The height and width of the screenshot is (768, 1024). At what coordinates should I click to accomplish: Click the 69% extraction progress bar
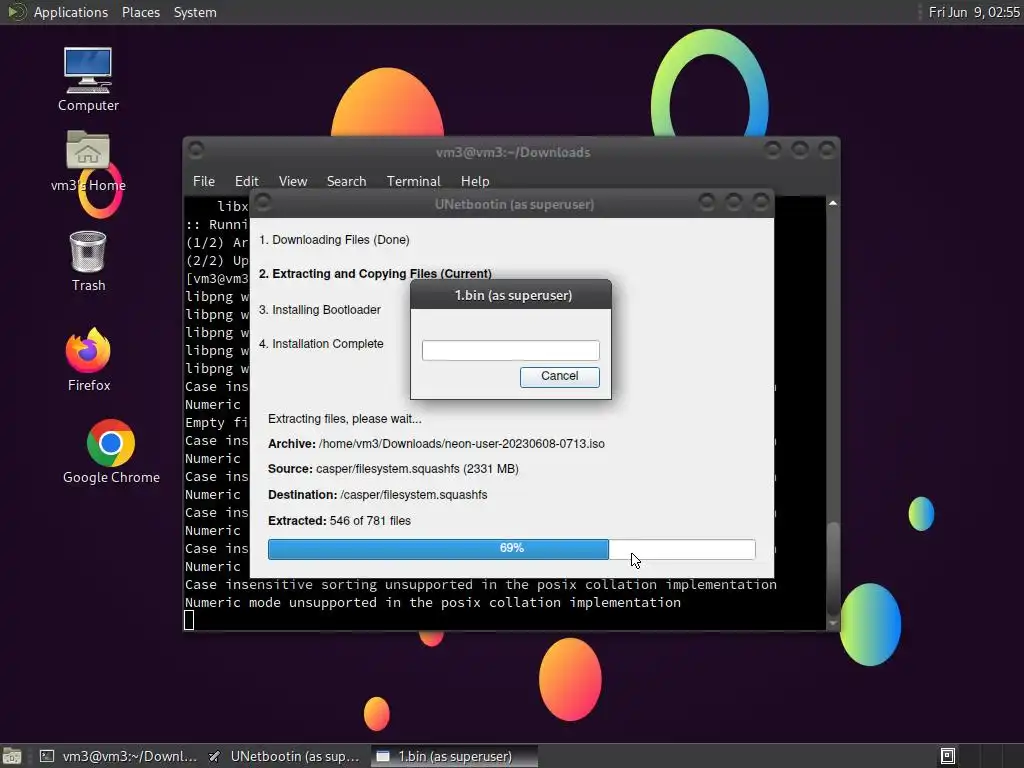[511, 549]
